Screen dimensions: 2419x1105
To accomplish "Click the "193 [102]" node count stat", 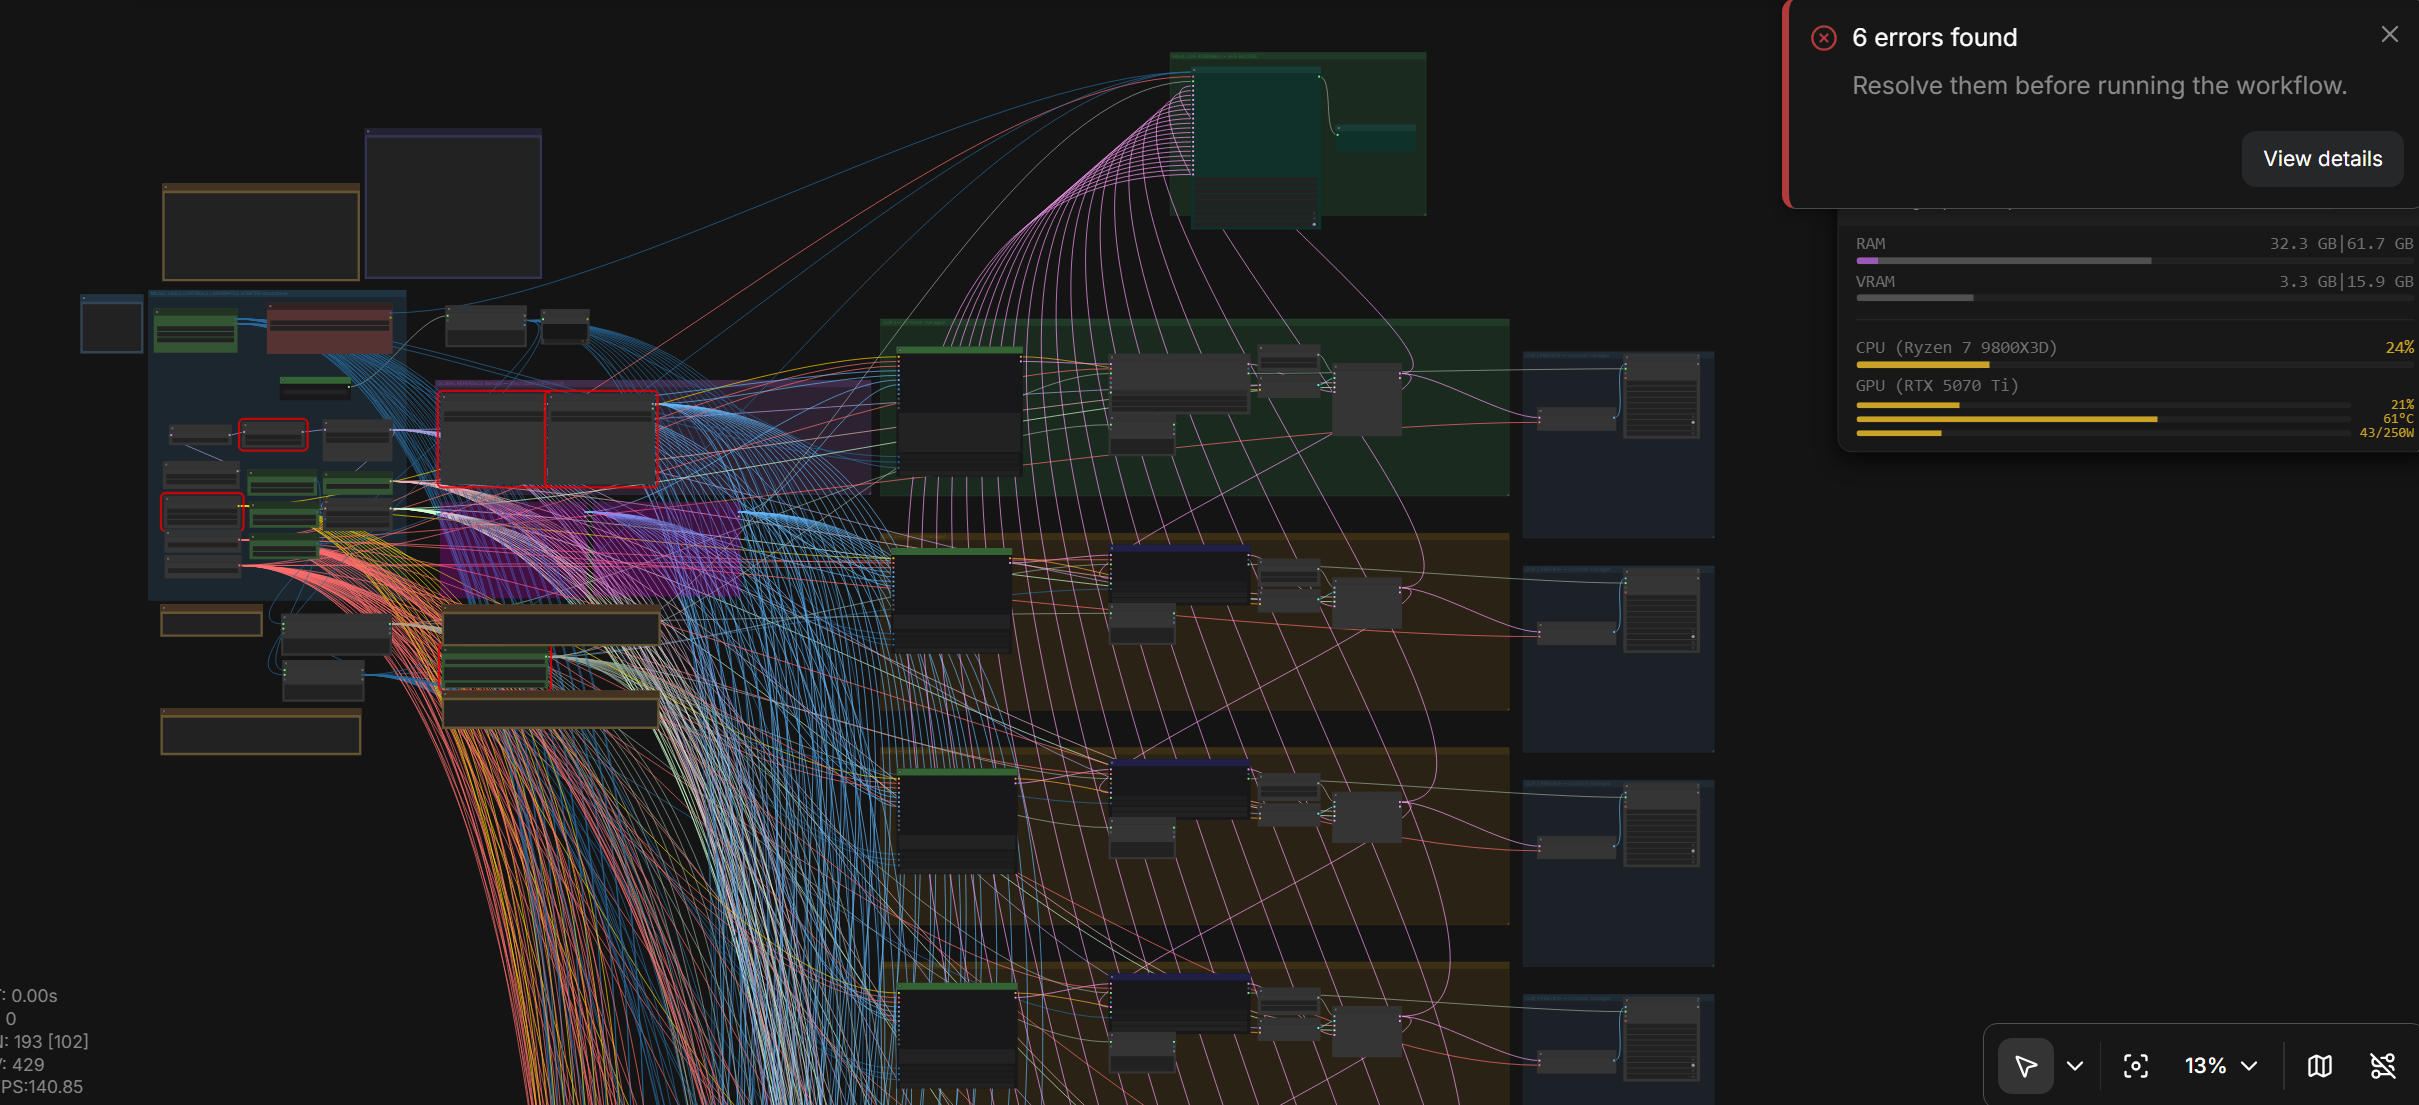I will click(x=51, y=1042).
